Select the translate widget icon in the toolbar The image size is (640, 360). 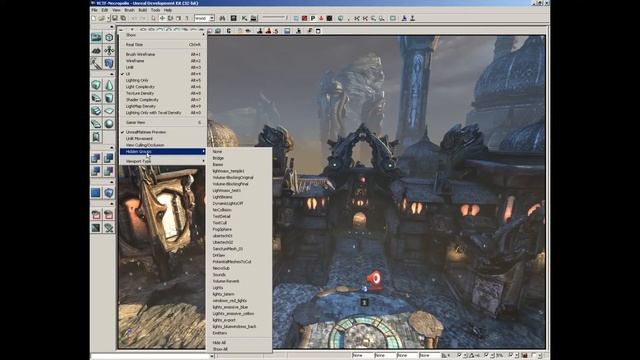click(162, 18)
